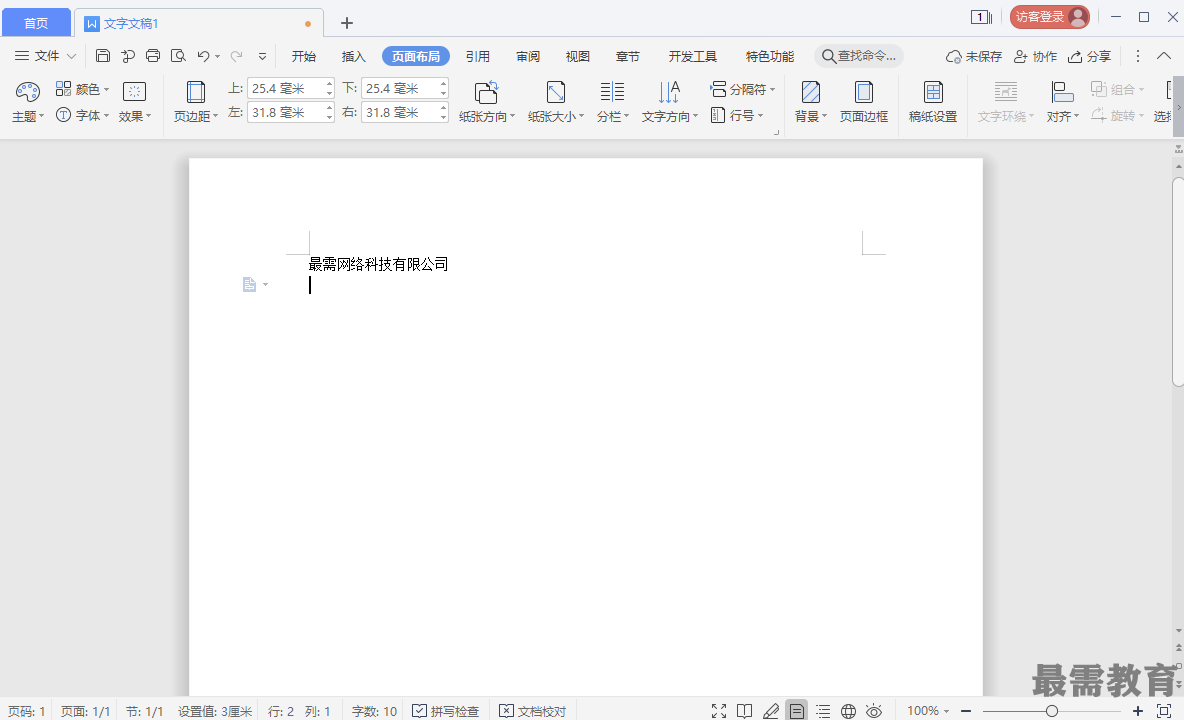This screenshot has width=1184, height=720.
Task: Switch to the 开始 ribbon tab
Action: click(x=304, y=57)
